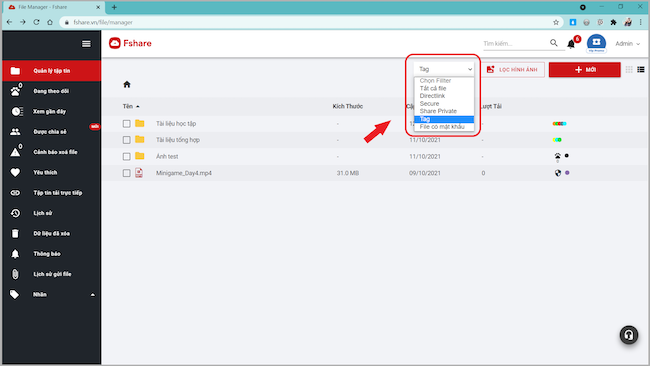
Task: Click LỌC HÌNH ẢNH button
Action: [513, 70]
